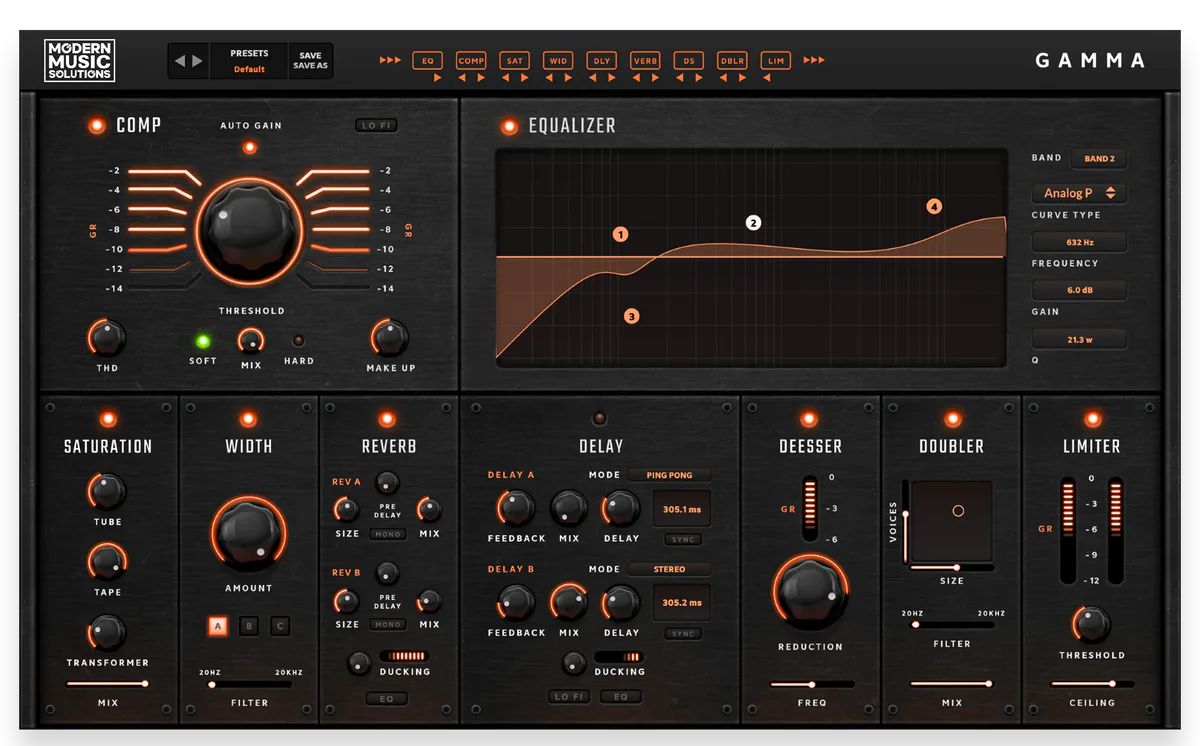Select the VERB module icon
Image resolution: width=1200 pixels, height=746 pixels.
click(645, 60)
